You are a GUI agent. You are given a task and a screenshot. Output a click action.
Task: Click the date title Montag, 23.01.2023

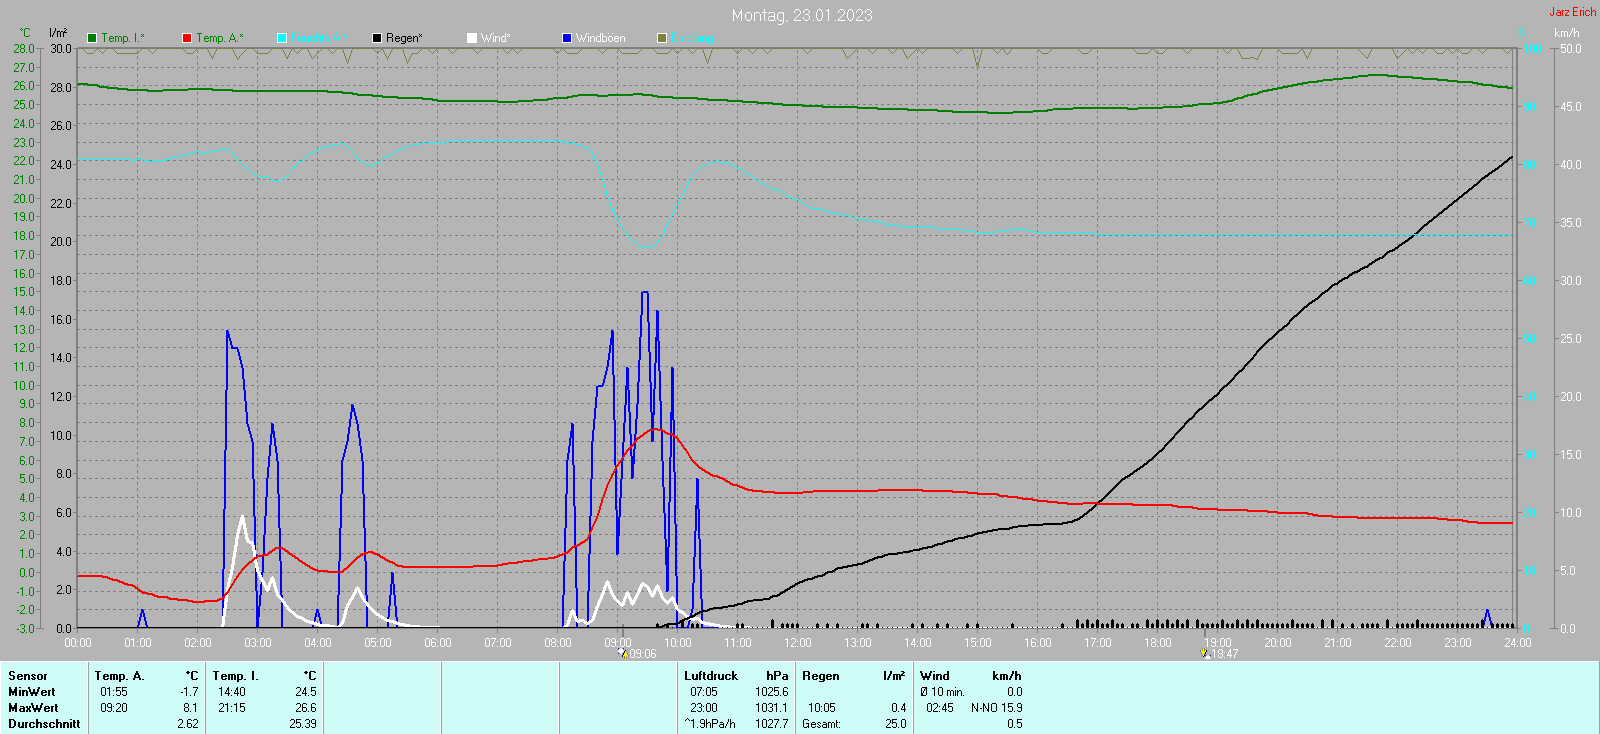coord(801,15)
